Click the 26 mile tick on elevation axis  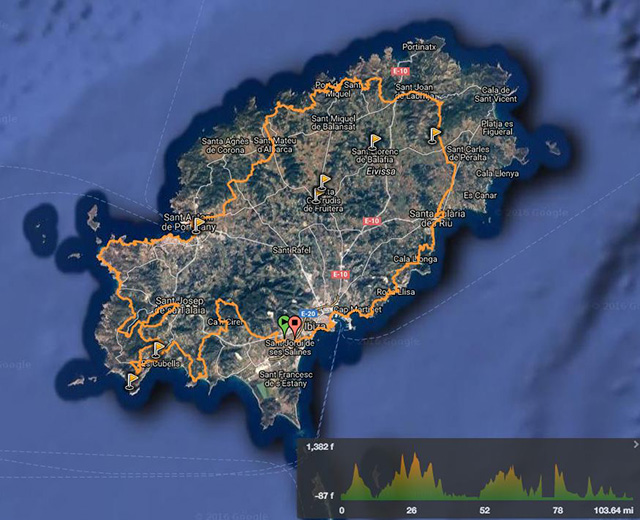pyautogui.click(x=411, y=510)
